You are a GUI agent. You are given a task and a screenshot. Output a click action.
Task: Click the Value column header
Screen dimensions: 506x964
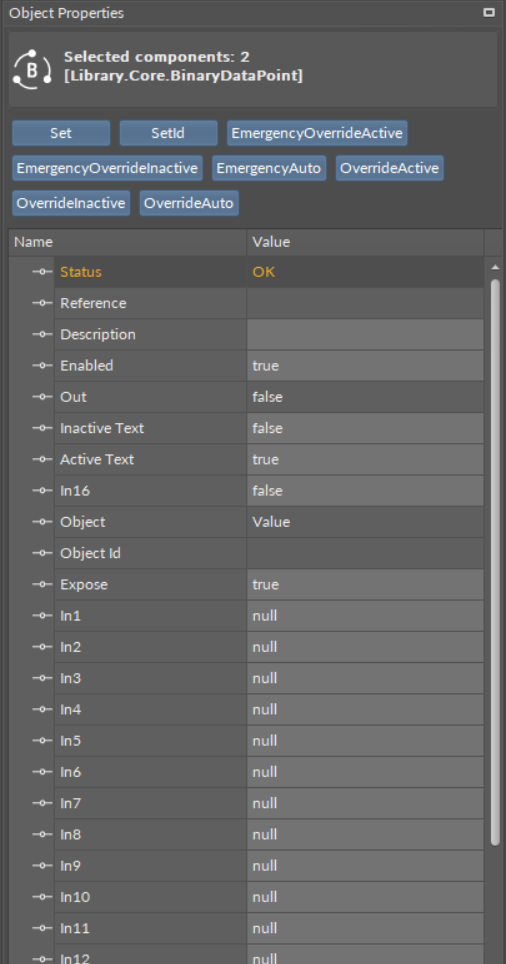pos(365,242)
